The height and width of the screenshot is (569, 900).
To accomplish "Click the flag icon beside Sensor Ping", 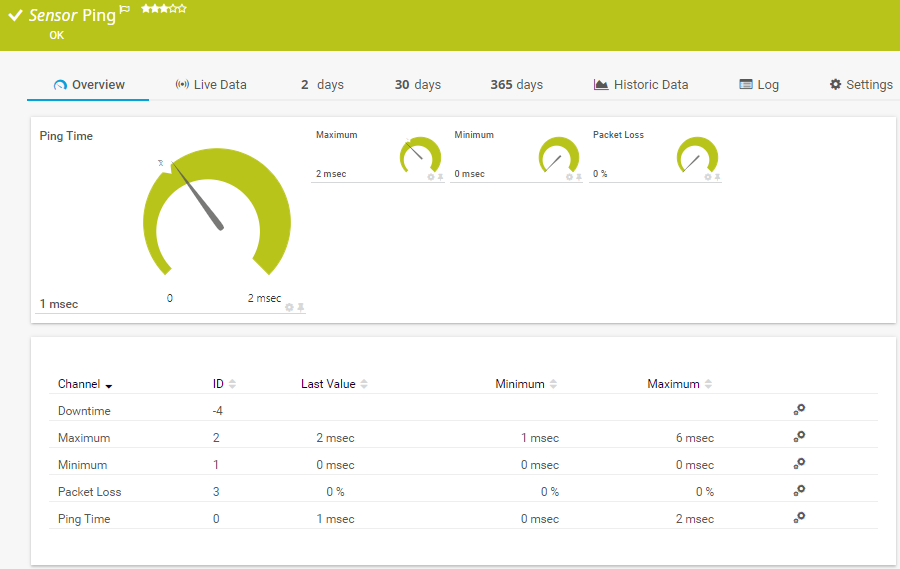I will click(x=125, y=9).
